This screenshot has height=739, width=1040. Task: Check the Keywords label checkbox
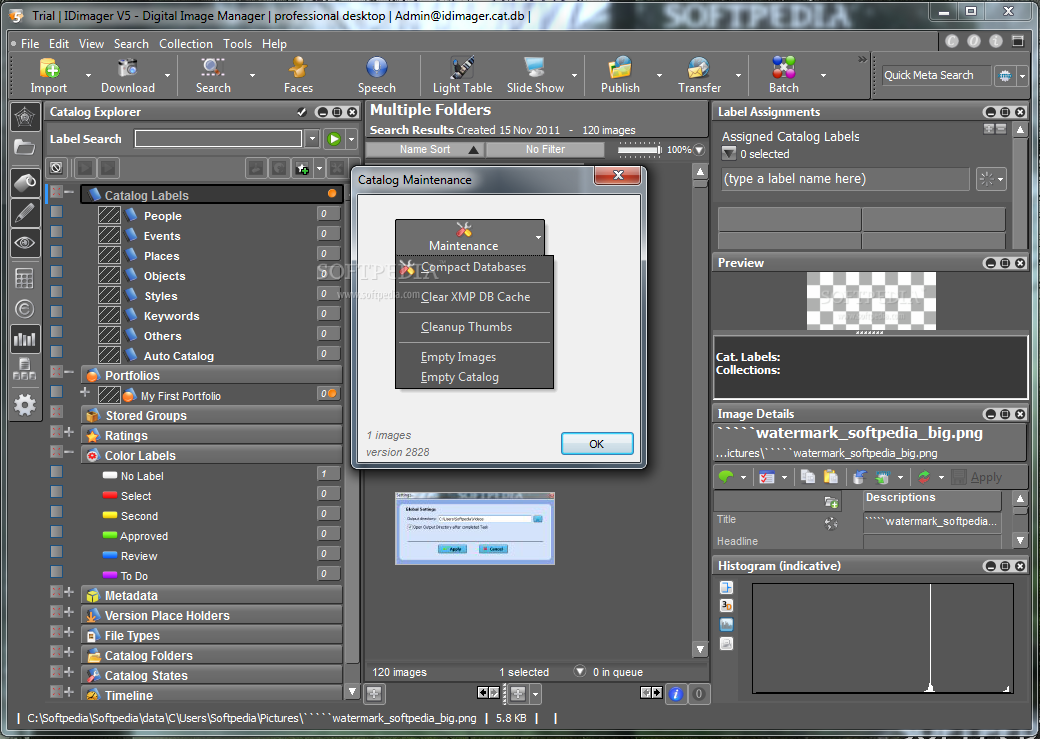[57, 311]
